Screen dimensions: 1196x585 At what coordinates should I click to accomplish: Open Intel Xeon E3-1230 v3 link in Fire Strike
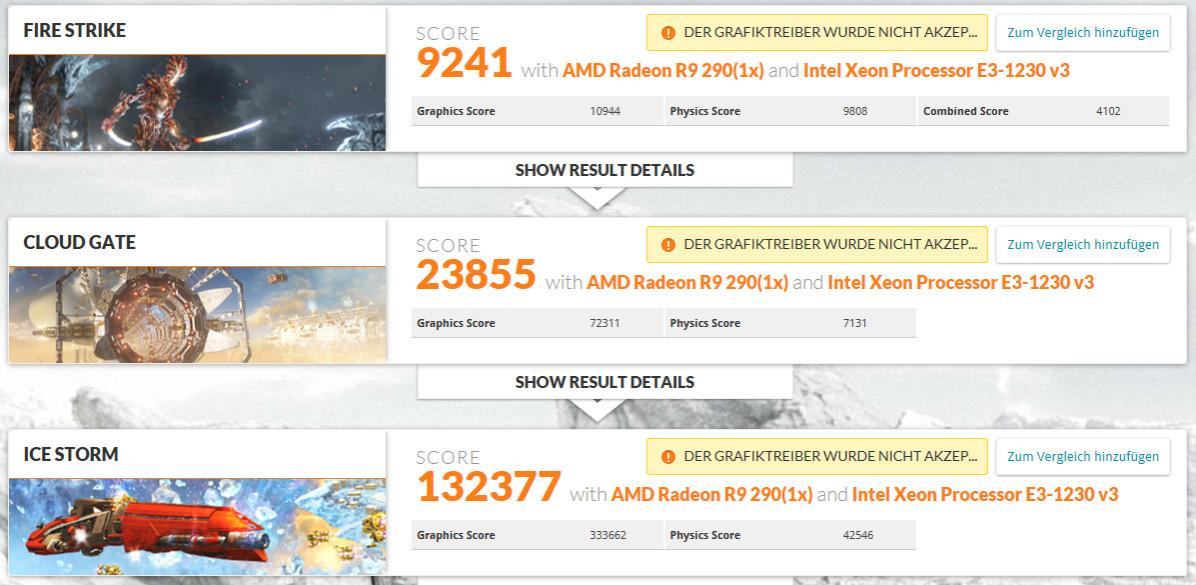click(937, 71)
